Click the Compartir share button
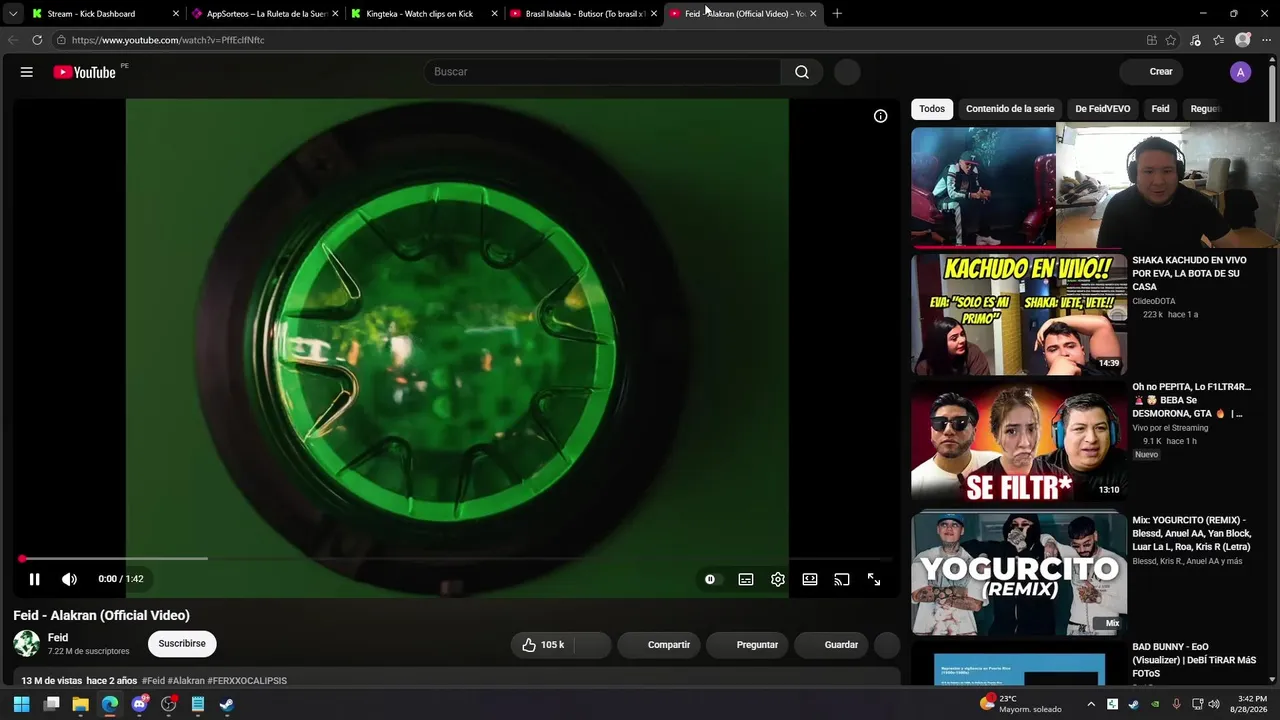1280x720 pixels. (x=660, y=645)
